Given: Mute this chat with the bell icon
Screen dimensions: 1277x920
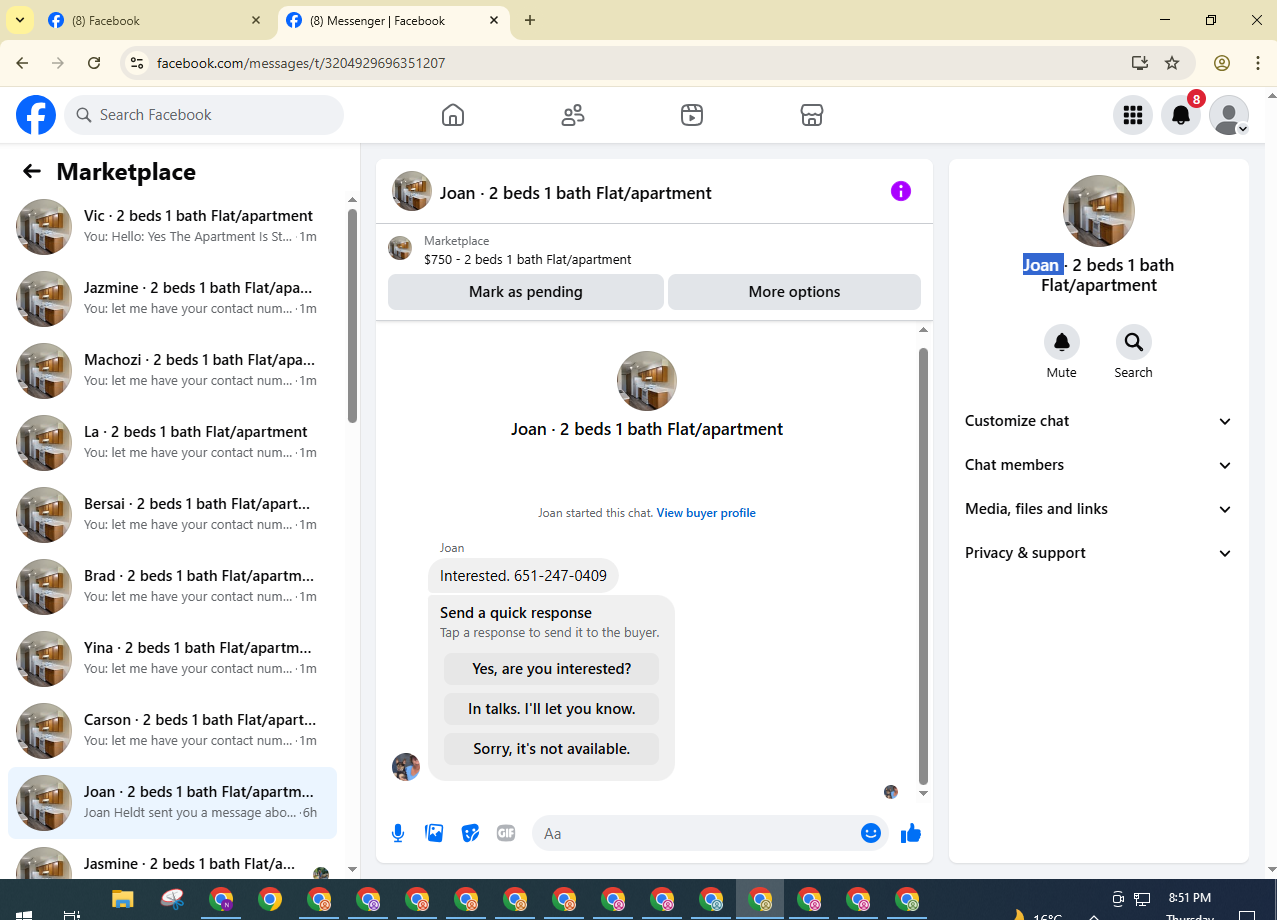Looking at the screenshot, I should tap(1062, 342).
